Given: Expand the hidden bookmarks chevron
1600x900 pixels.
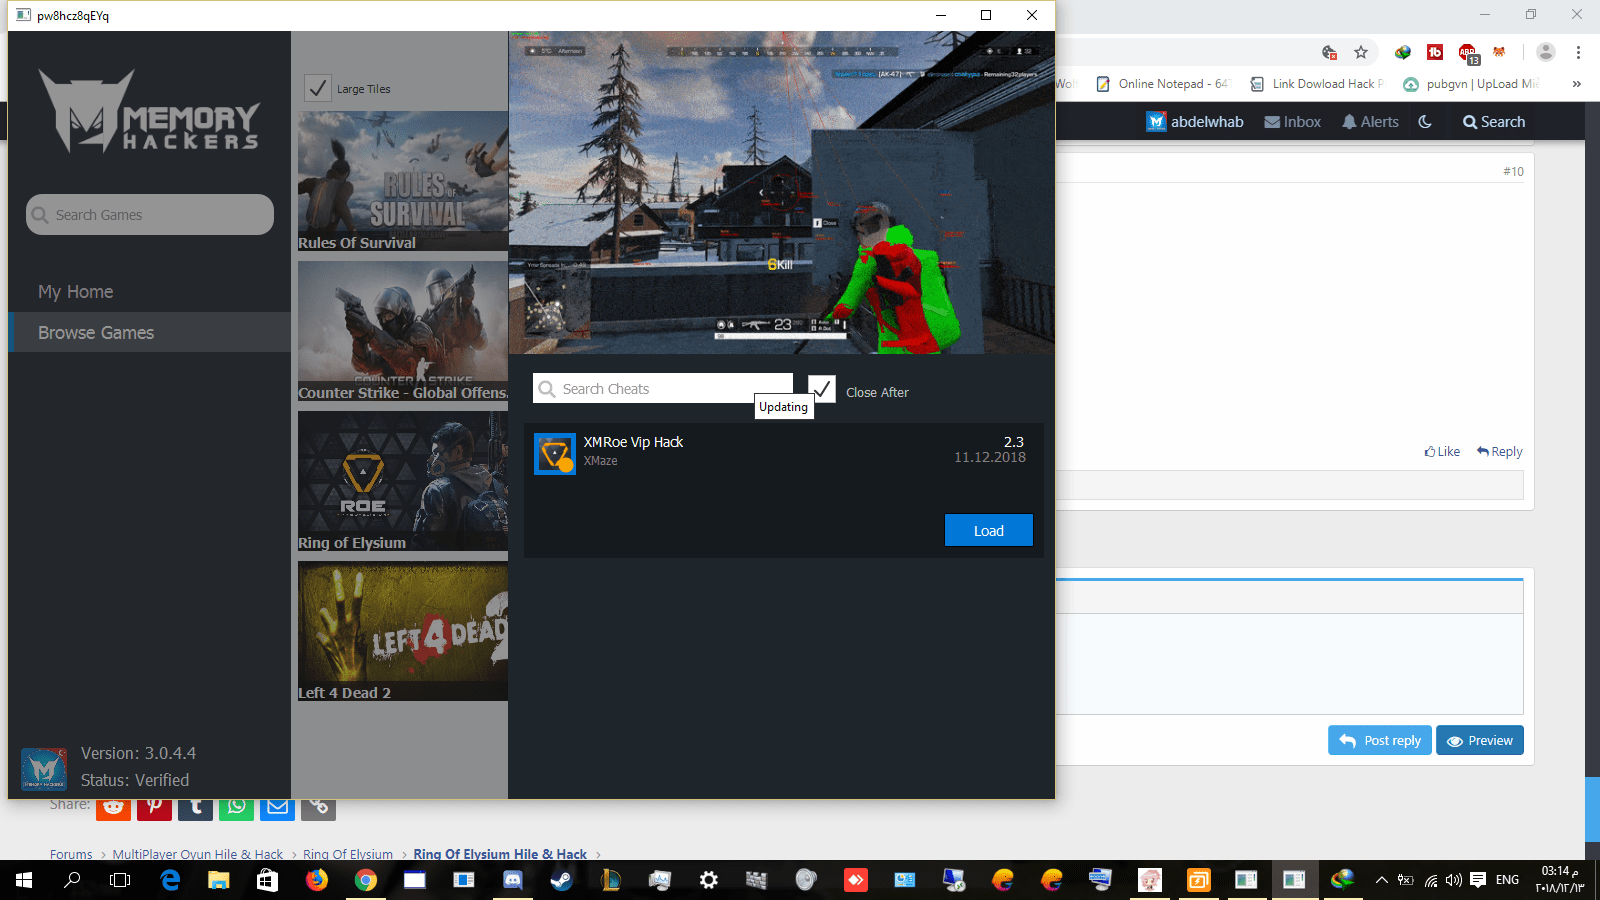Looking at the screenshot, I should 1577,84.
